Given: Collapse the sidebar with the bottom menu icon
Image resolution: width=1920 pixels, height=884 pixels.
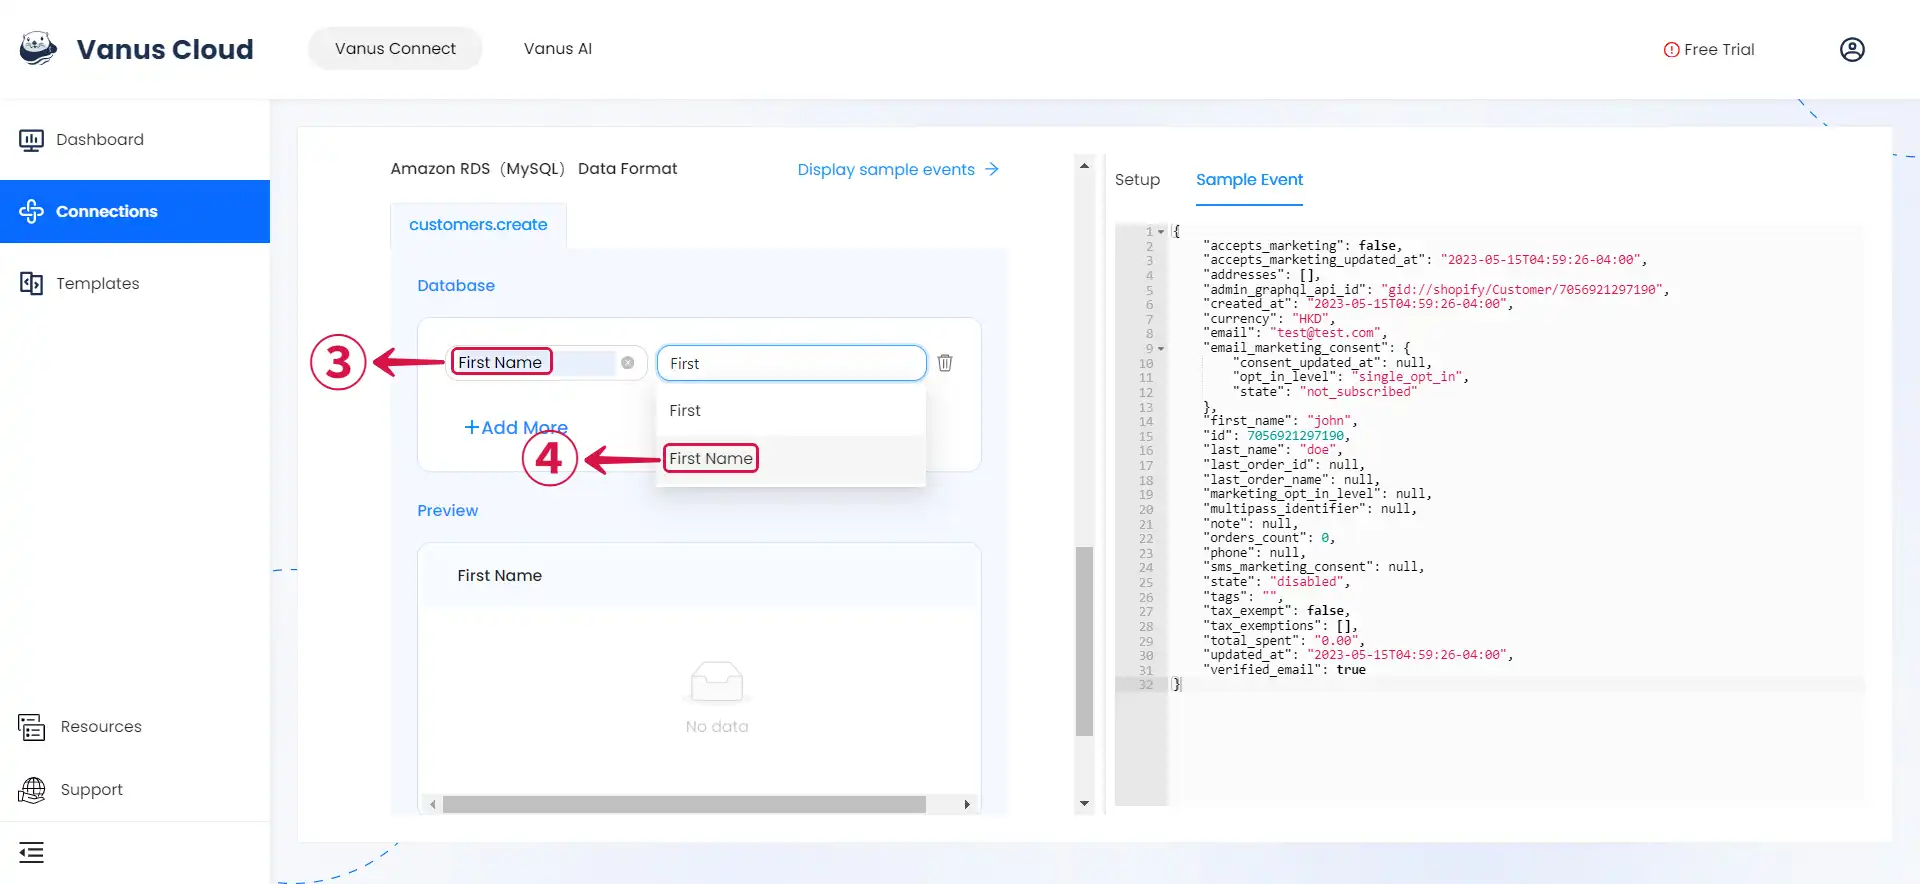Looking at the screenshot, I should [32, 853].
